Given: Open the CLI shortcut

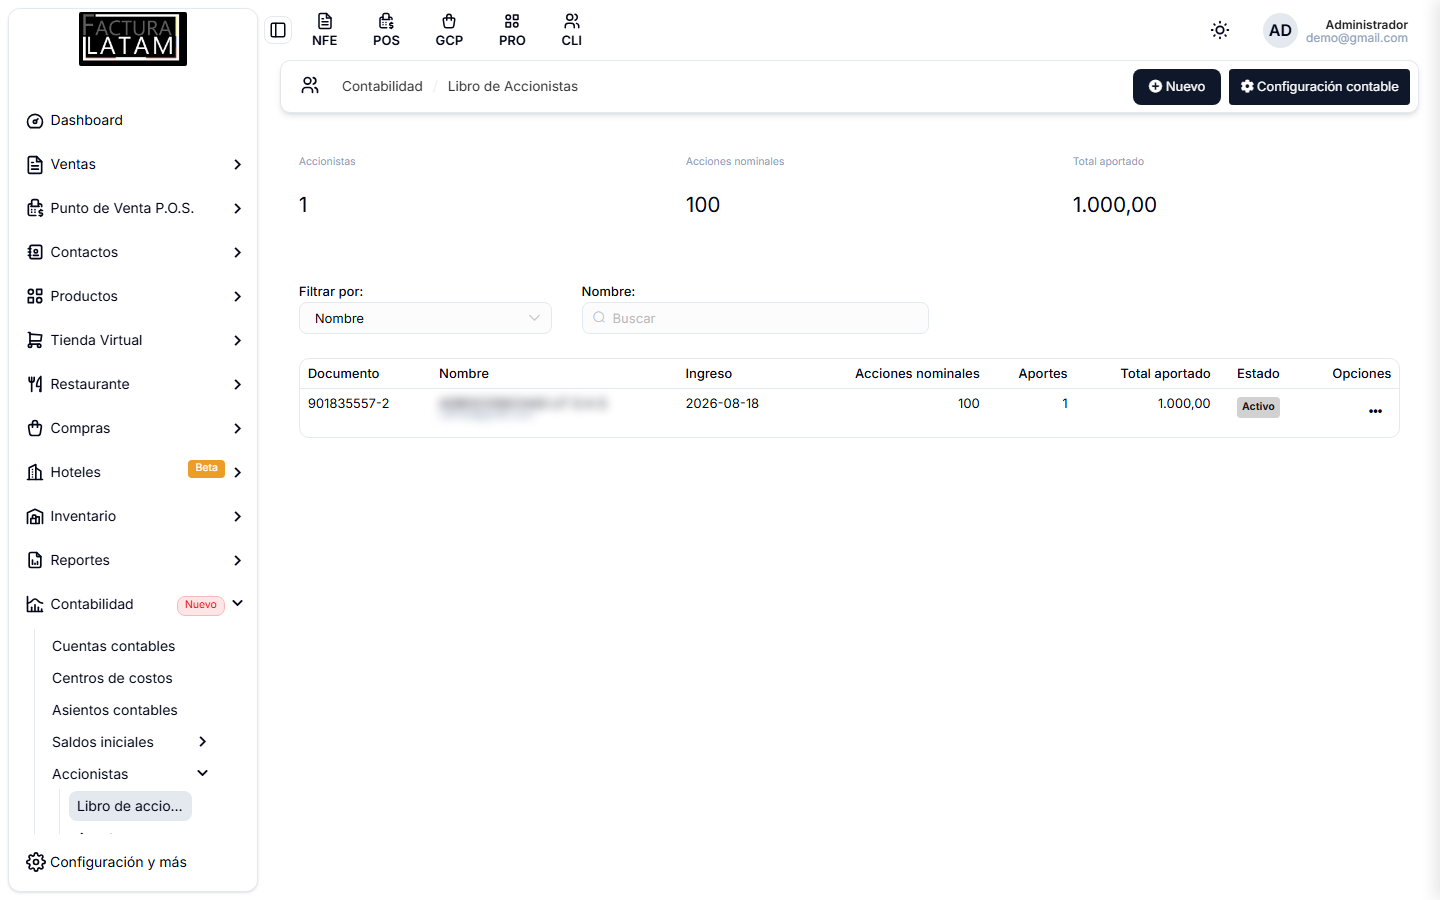Looking at the screenshot, I should pyautogui.click(x=572, y=30).
